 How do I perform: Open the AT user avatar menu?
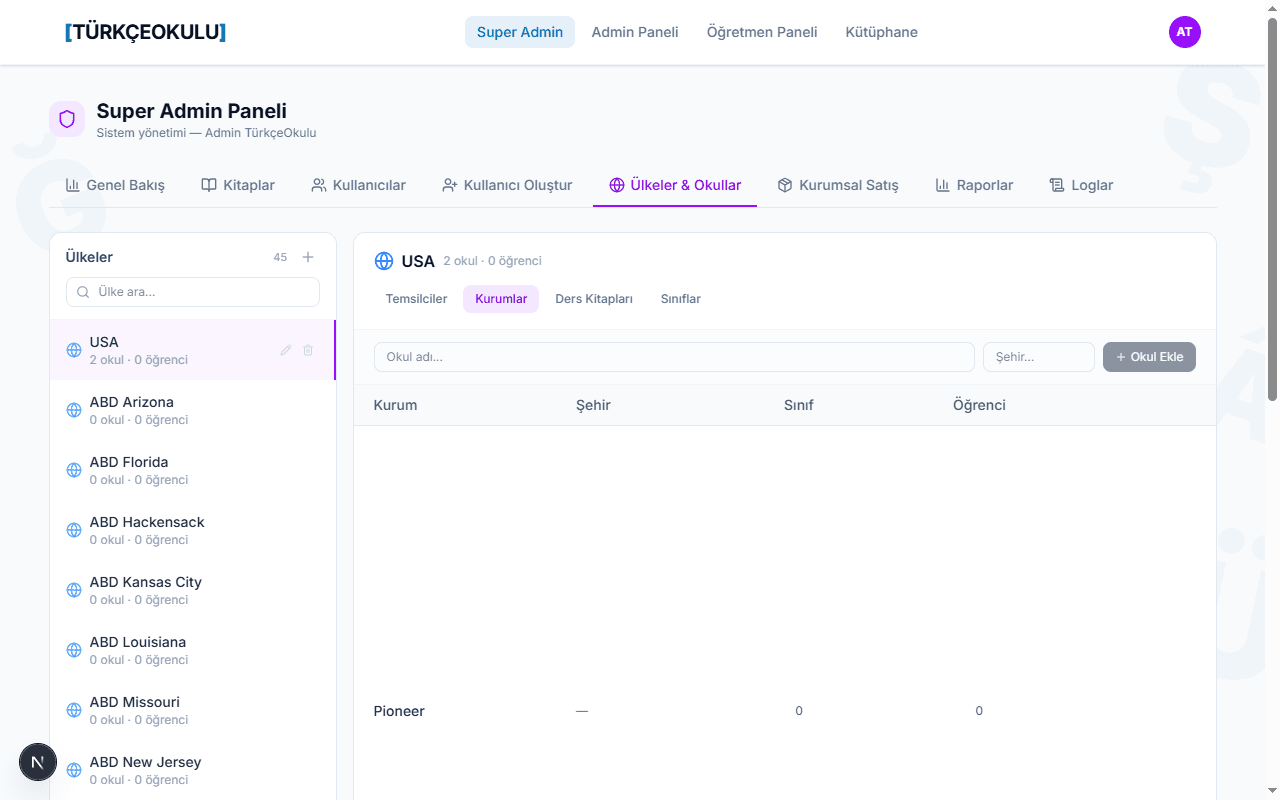[1185, 32]
